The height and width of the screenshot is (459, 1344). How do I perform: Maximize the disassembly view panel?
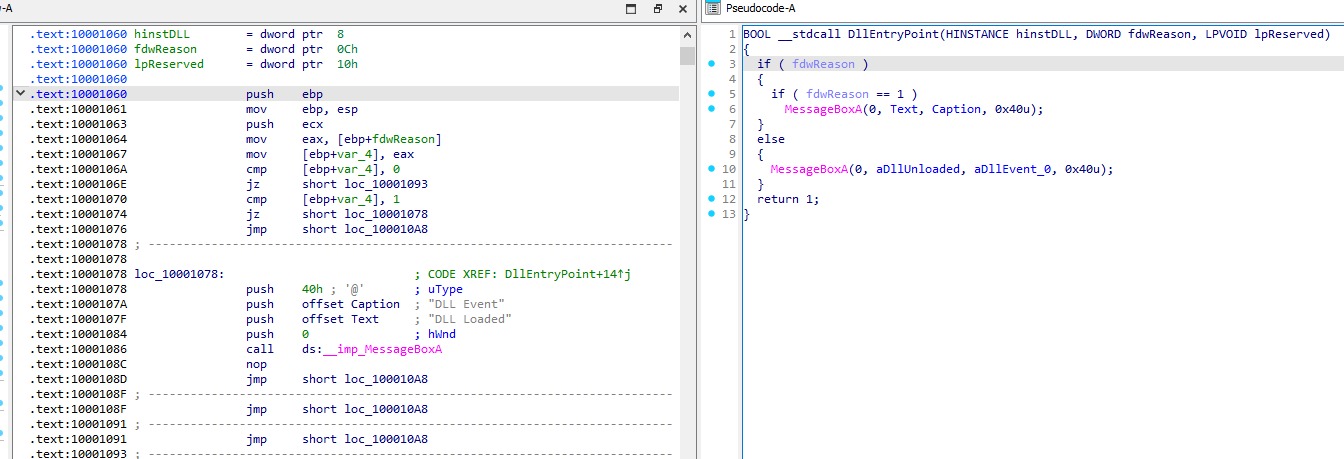630,8
